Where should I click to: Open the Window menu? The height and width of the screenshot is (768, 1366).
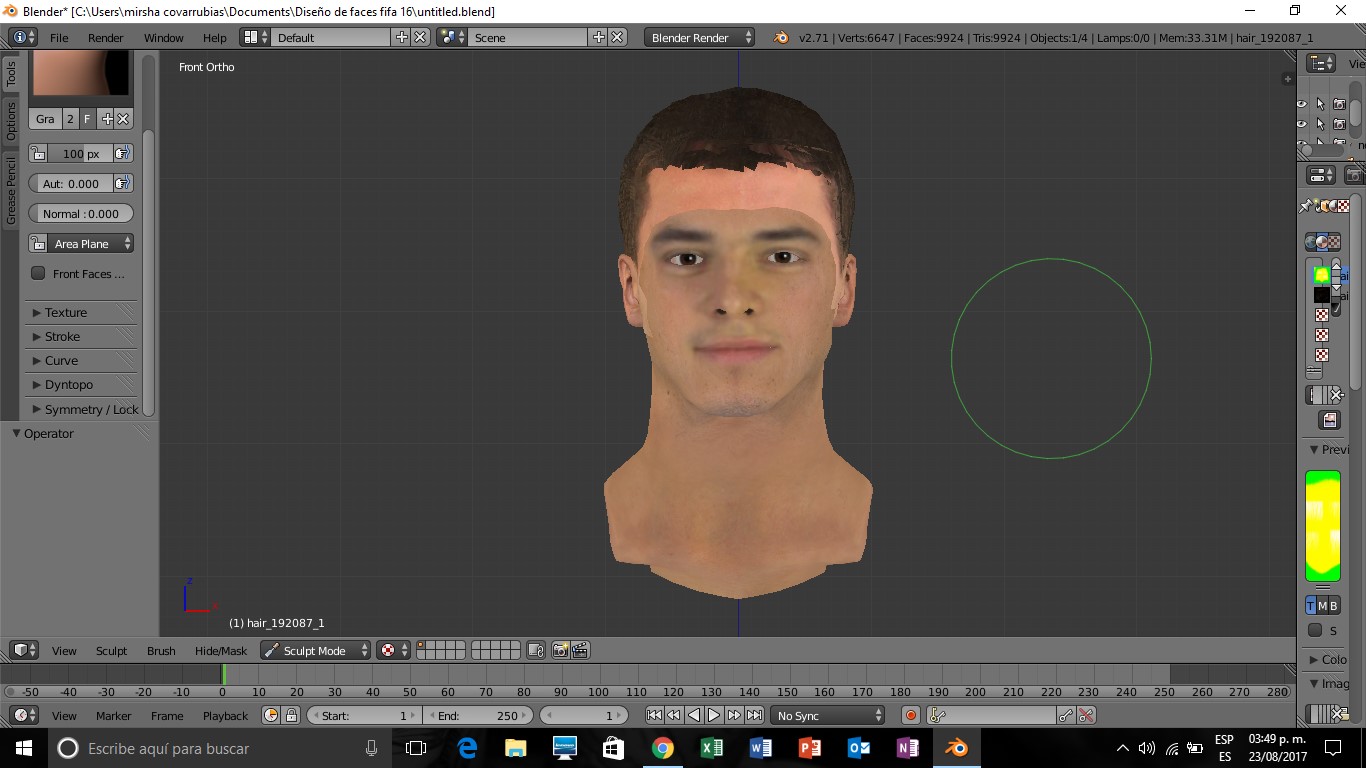(163, 37)
